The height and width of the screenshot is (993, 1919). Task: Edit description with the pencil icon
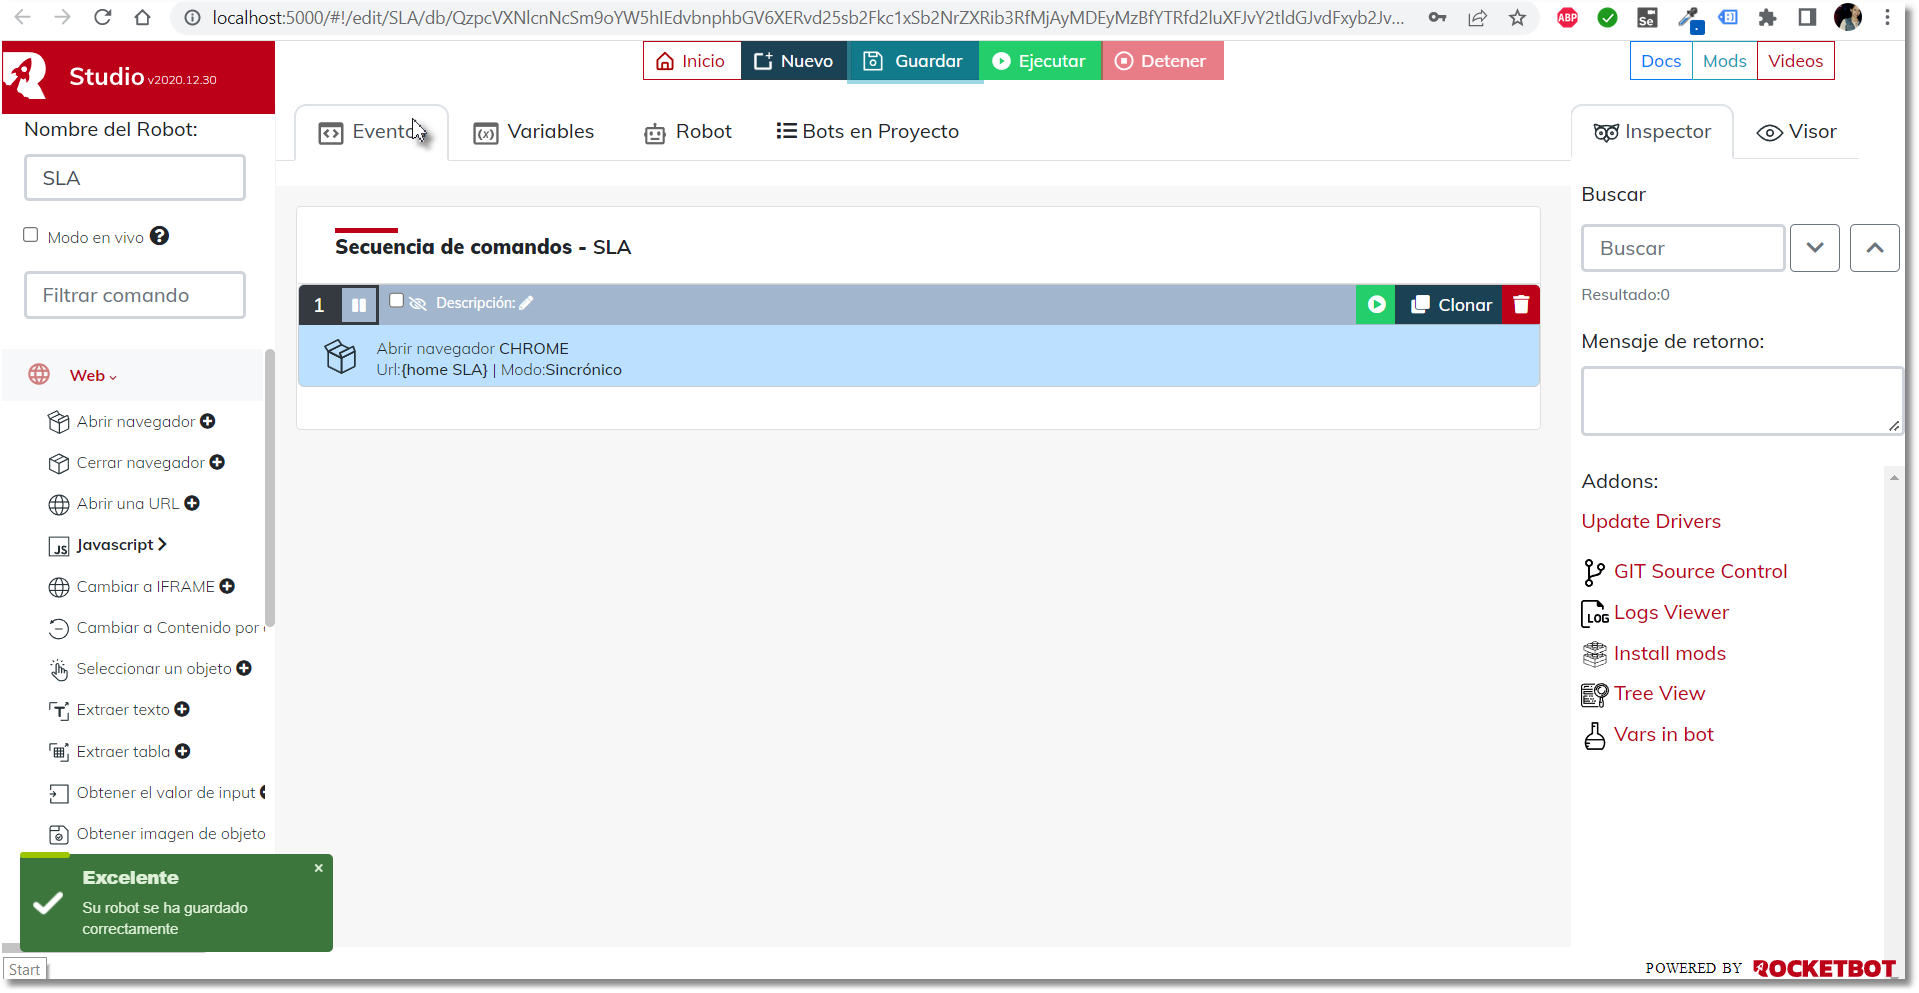526,303
